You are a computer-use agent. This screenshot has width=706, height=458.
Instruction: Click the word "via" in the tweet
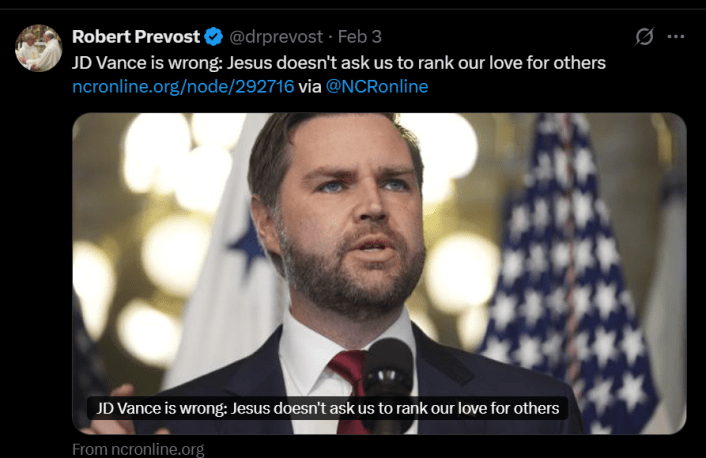click(309, 87)
